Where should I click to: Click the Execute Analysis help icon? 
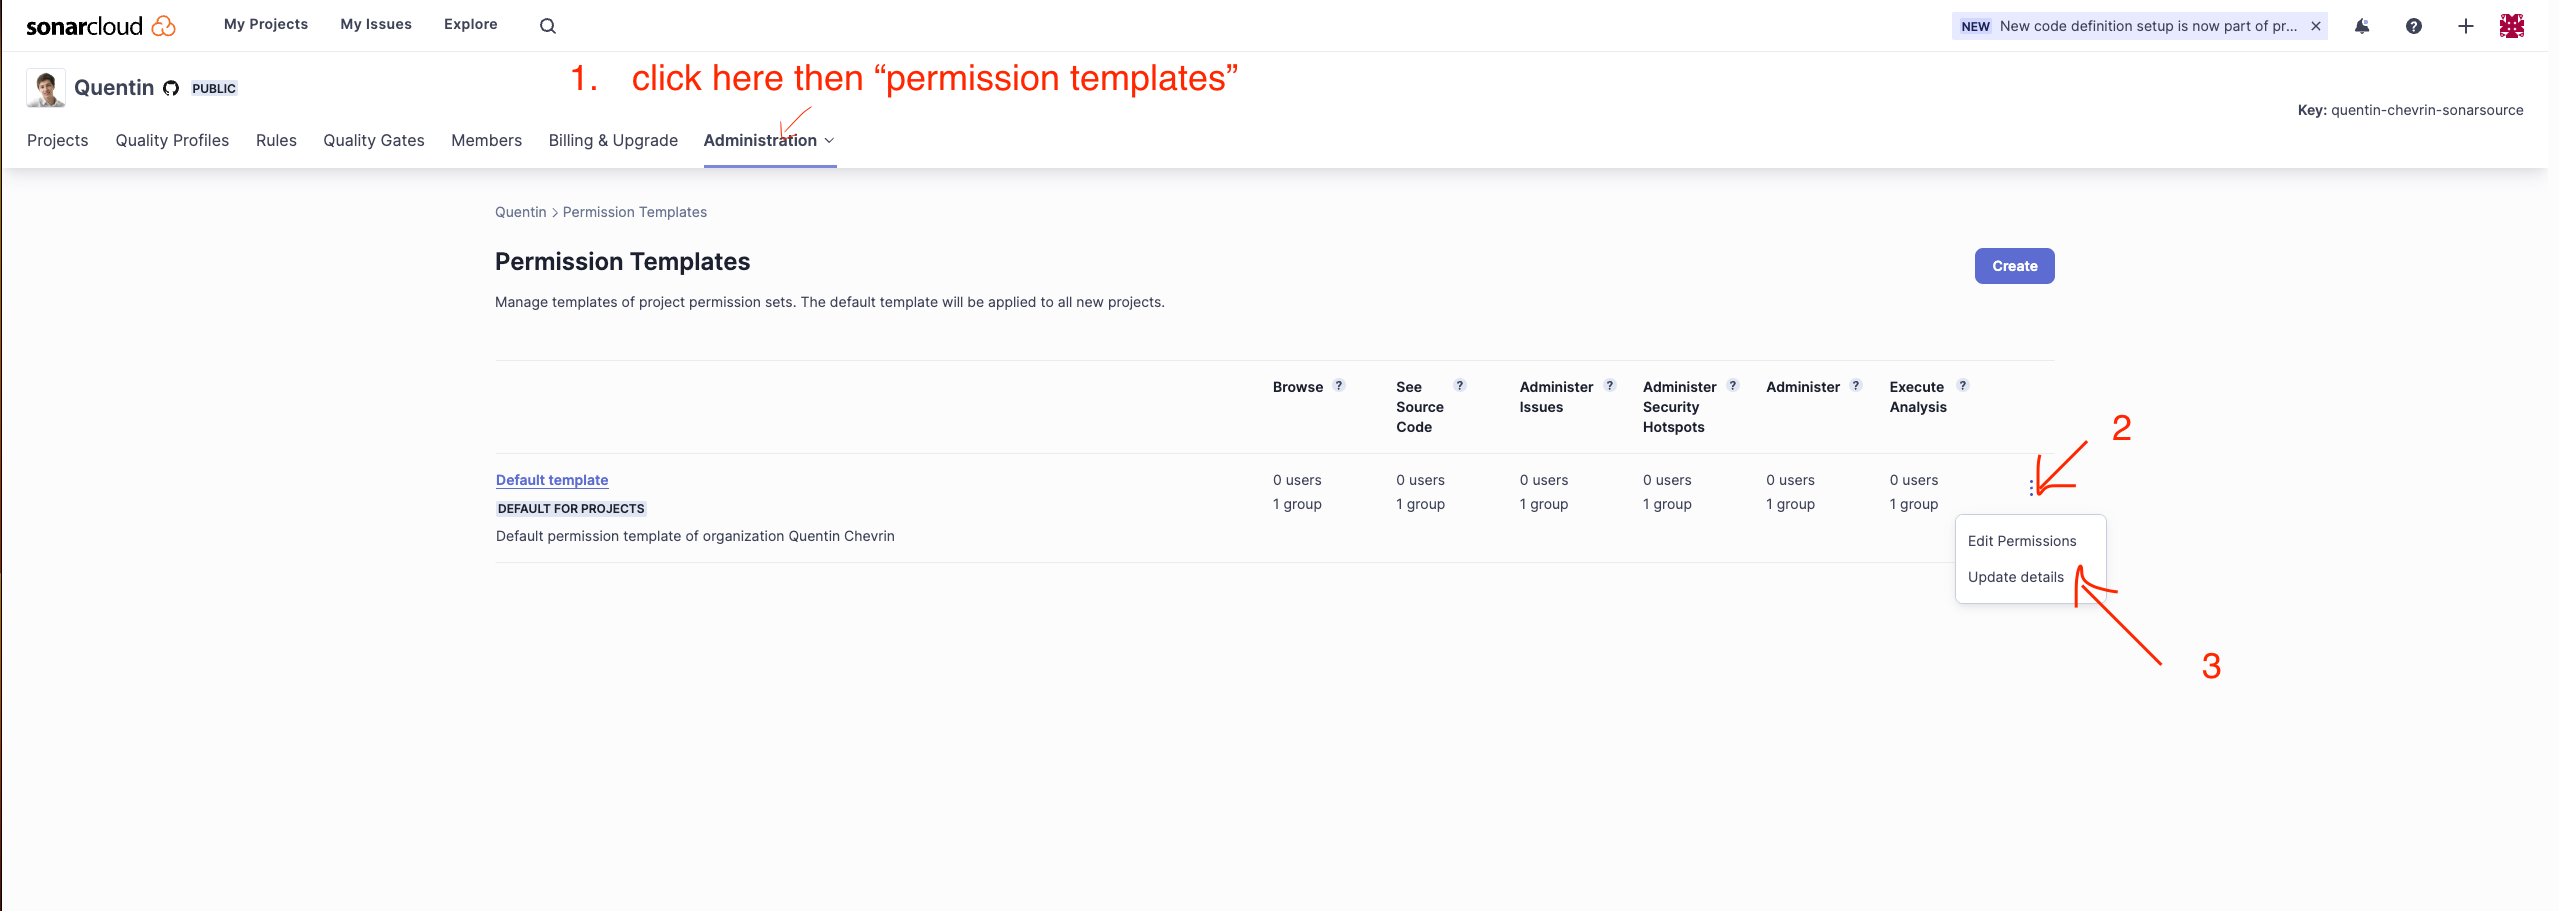click(x=1962, y=385)
